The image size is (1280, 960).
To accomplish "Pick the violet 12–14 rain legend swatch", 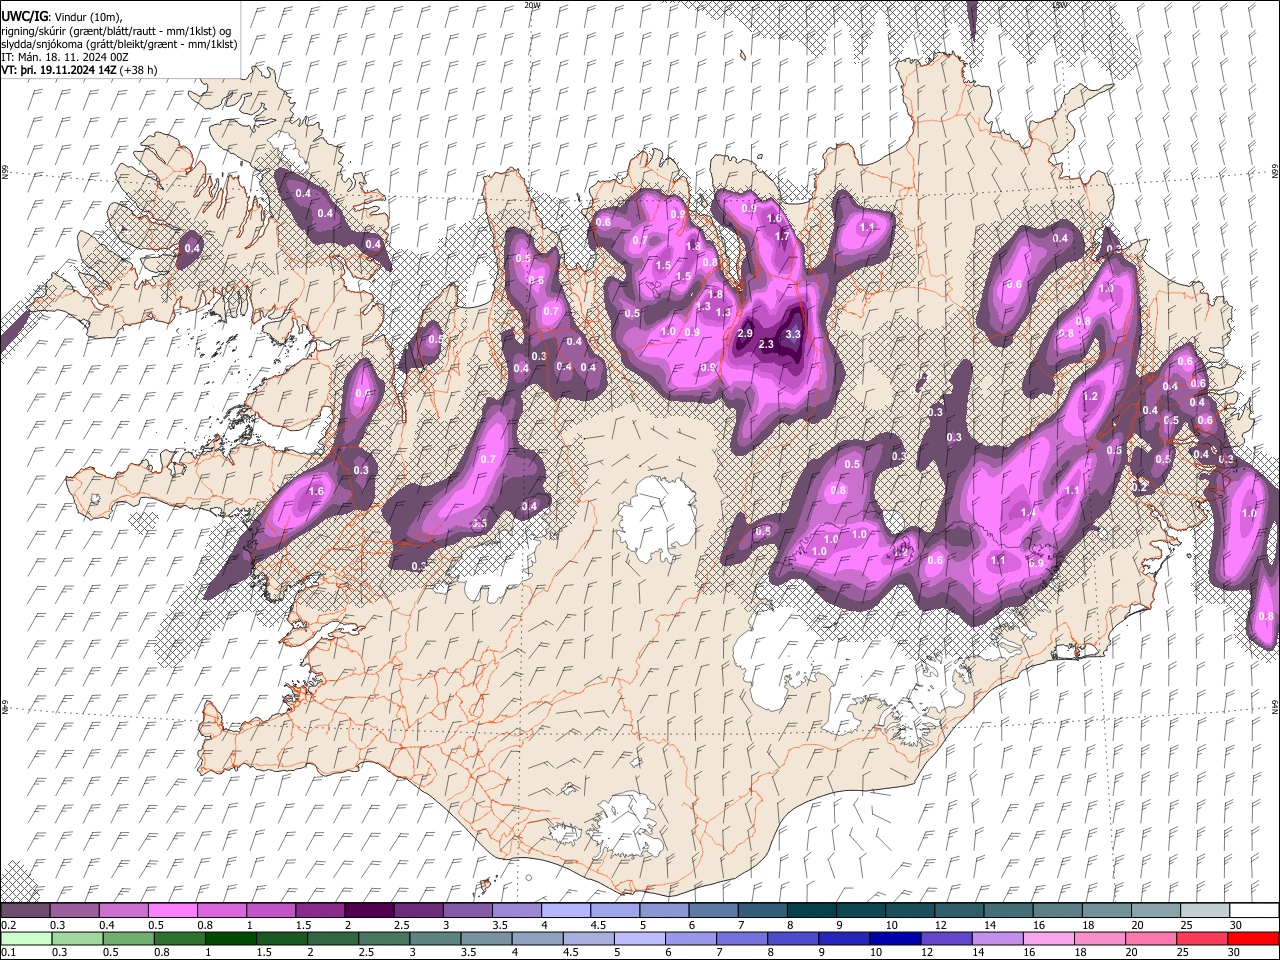I will (946, 938).
